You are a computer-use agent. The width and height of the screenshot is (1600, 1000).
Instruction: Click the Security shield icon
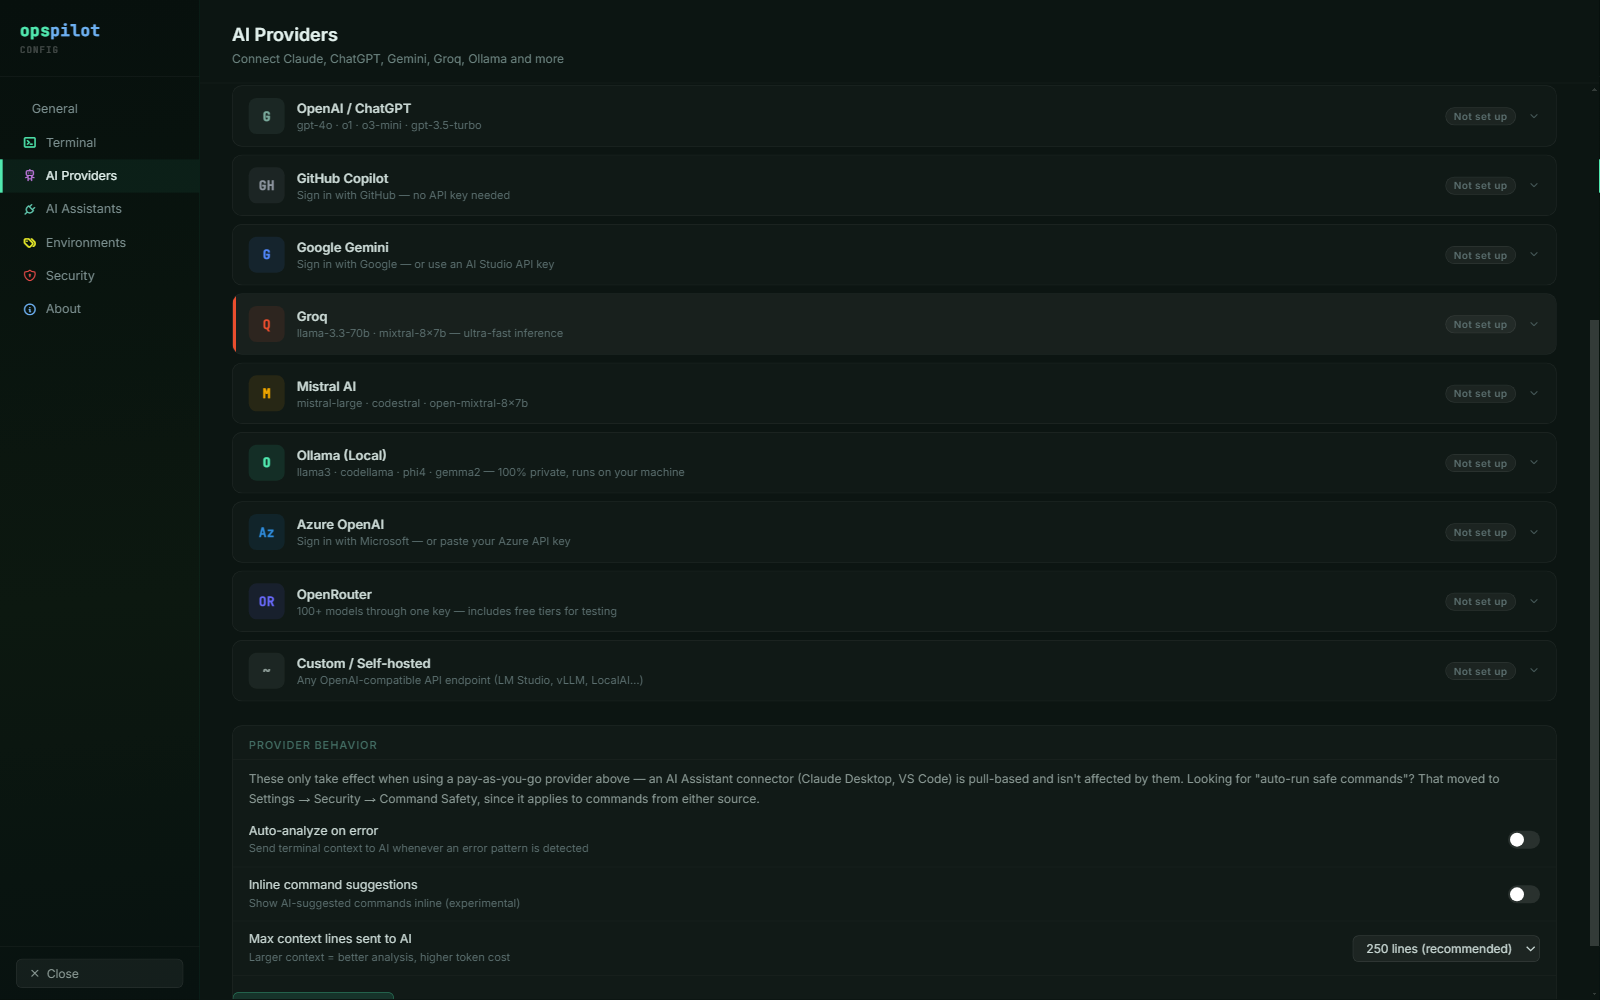pos(30,276)
